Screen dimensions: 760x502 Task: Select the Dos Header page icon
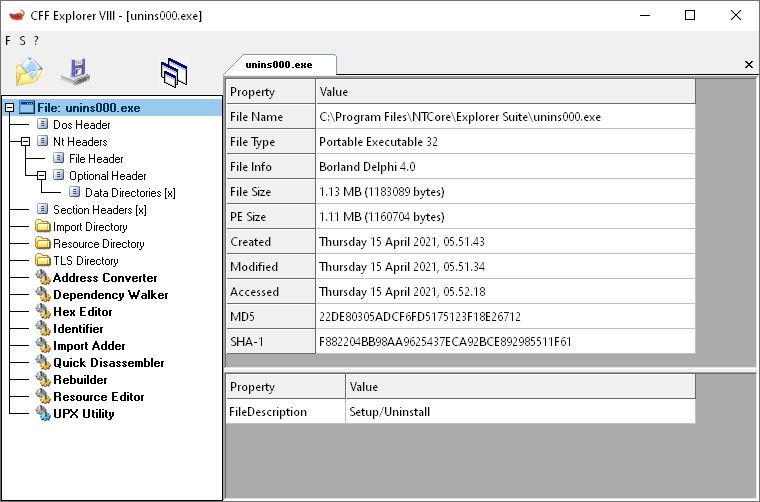(x=43, y=124)
